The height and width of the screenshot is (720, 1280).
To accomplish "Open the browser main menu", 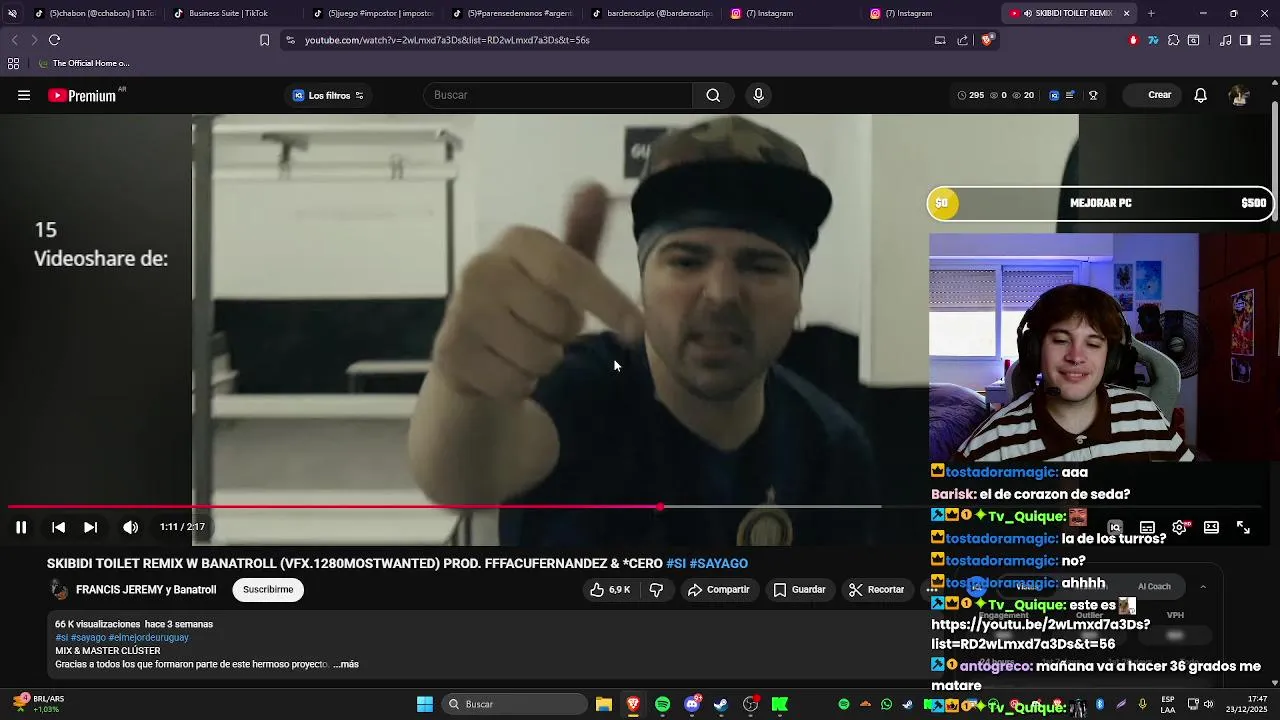I will tap(1265, 40).
